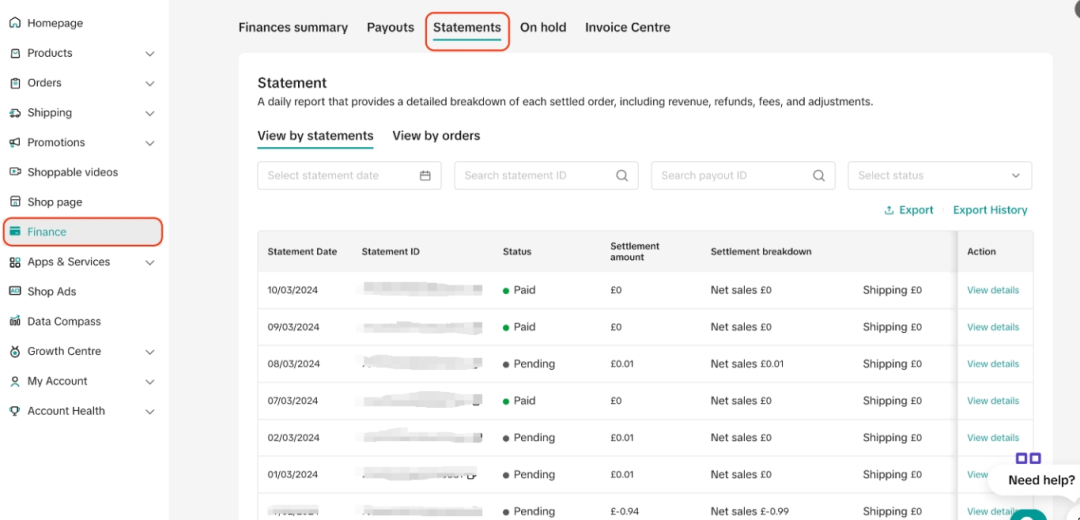
Task: Switch to Finances summary tab
Action: pos(293,28)
